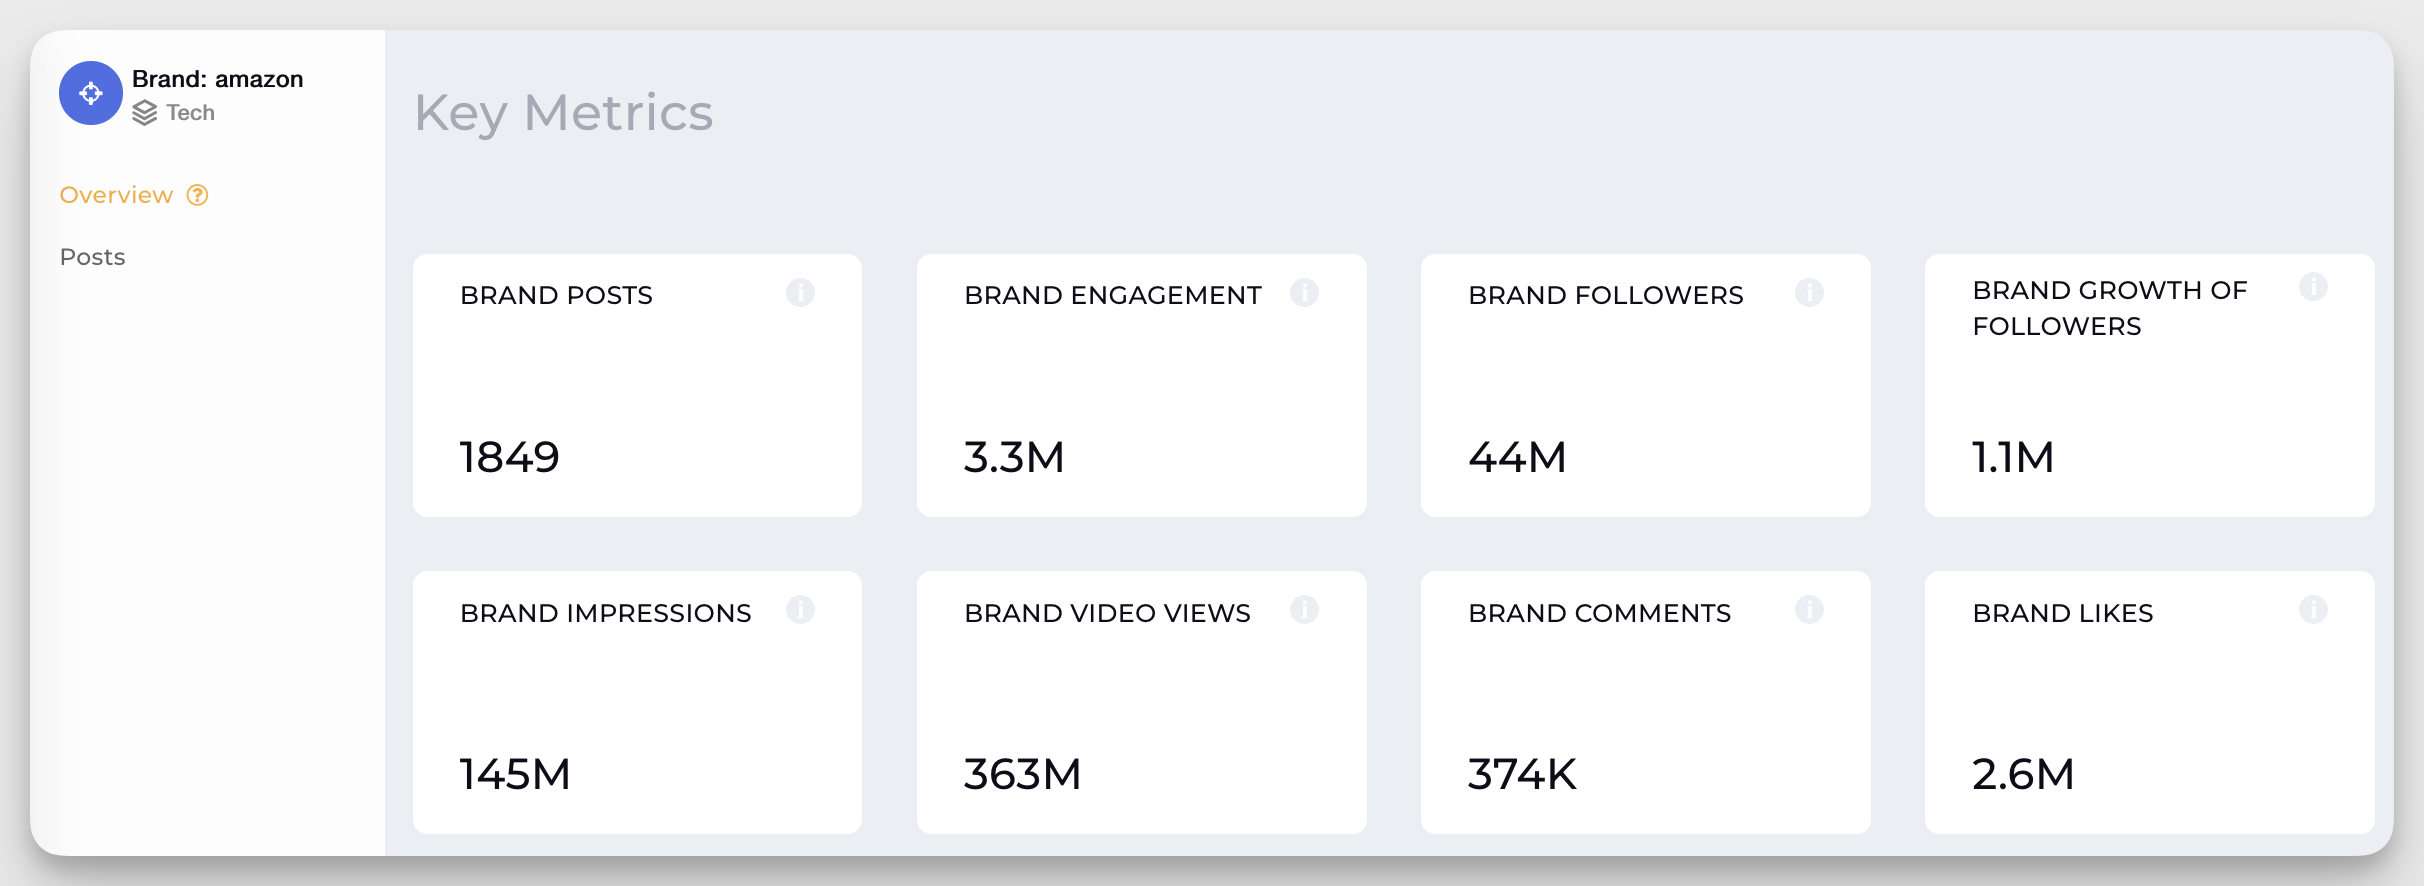Open info icon on Brand Impressions card
Screen dimensions: 2424x886
[800, 610]
